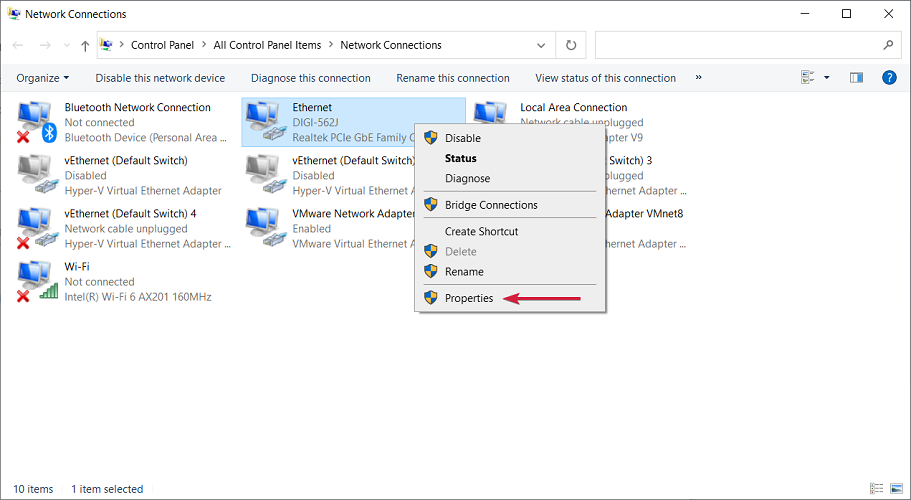This screenshot has width=911, height=500.
Task: Click Disable in the context menu
Action: coord(463,138)
